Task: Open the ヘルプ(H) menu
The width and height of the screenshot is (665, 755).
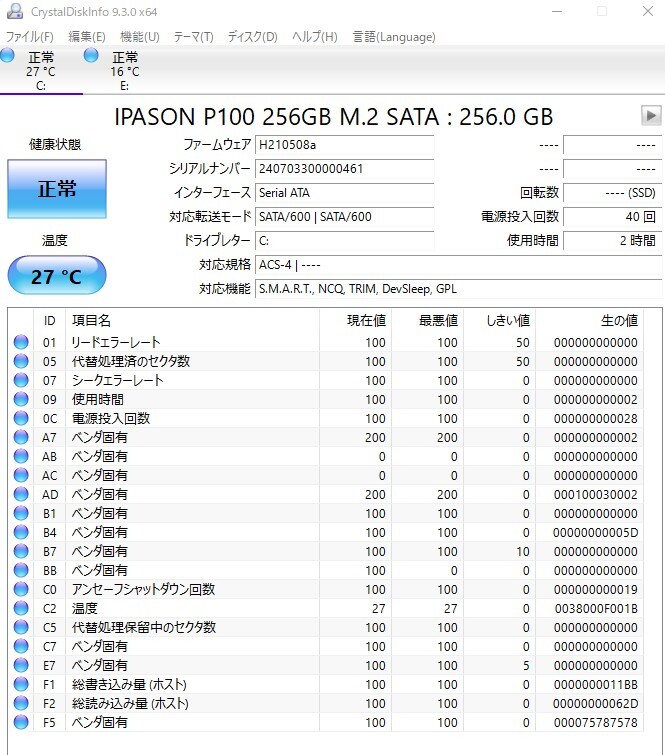Action: (315, 37)
